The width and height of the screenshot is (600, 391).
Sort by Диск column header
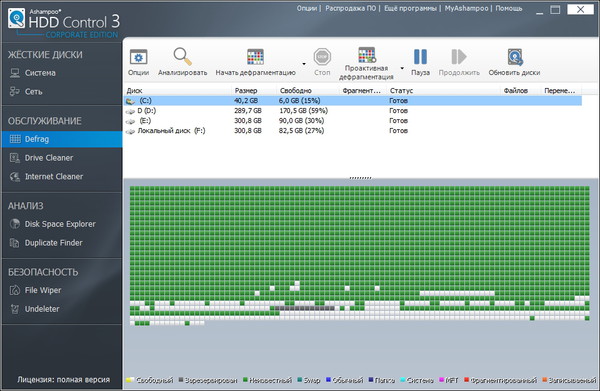178,91
